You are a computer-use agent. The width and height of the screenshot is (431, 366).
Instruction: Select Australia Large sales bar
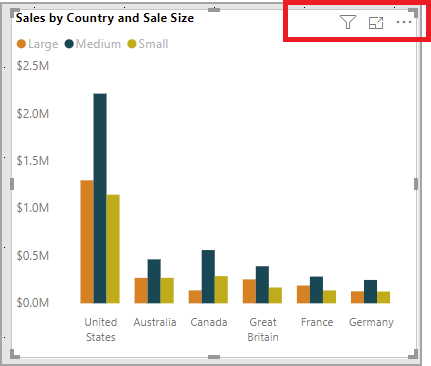[141, 291]
